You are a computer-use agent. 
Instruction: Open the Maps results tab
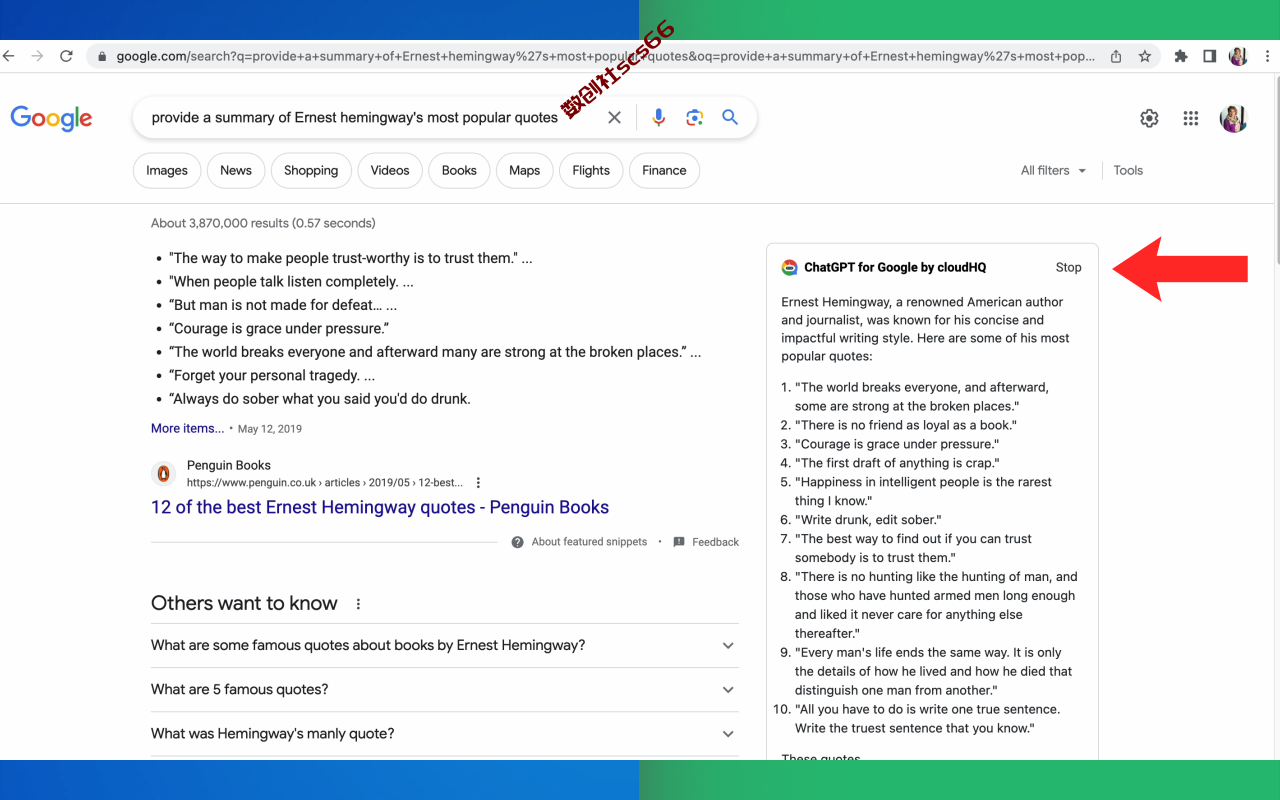click(524, 170)
